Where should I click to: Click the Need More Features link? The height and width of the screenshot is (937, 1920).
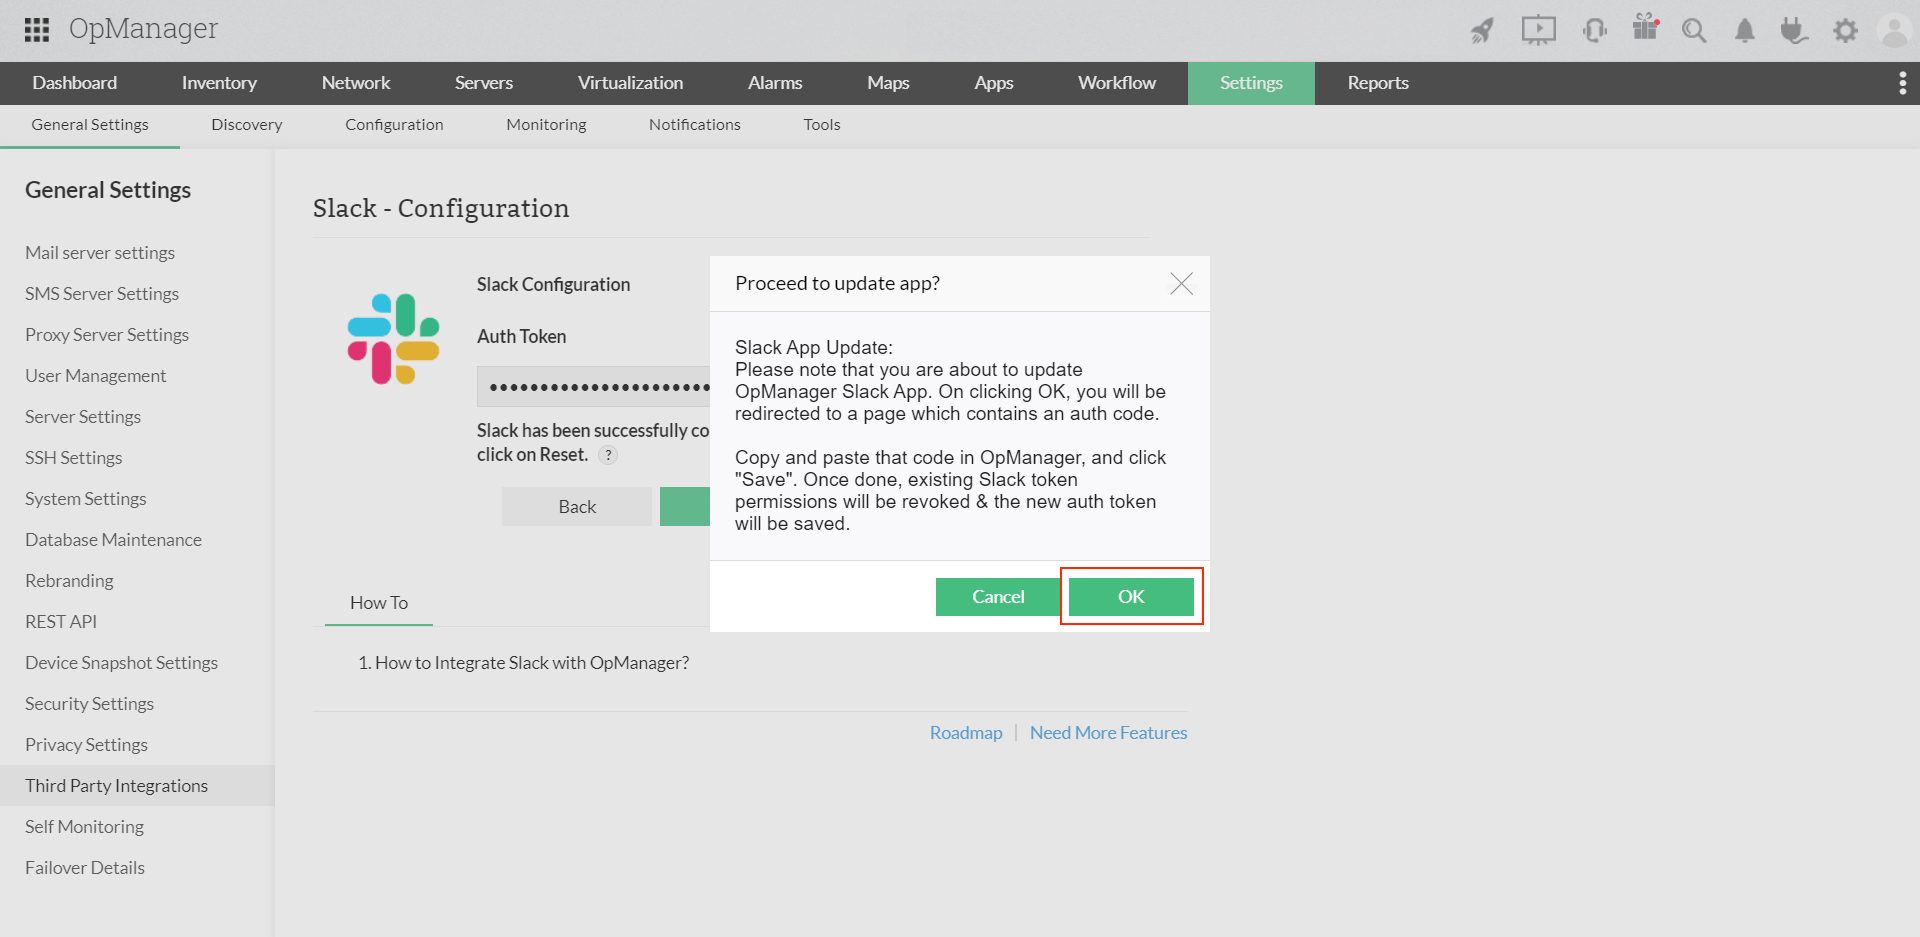[1109, 733]
